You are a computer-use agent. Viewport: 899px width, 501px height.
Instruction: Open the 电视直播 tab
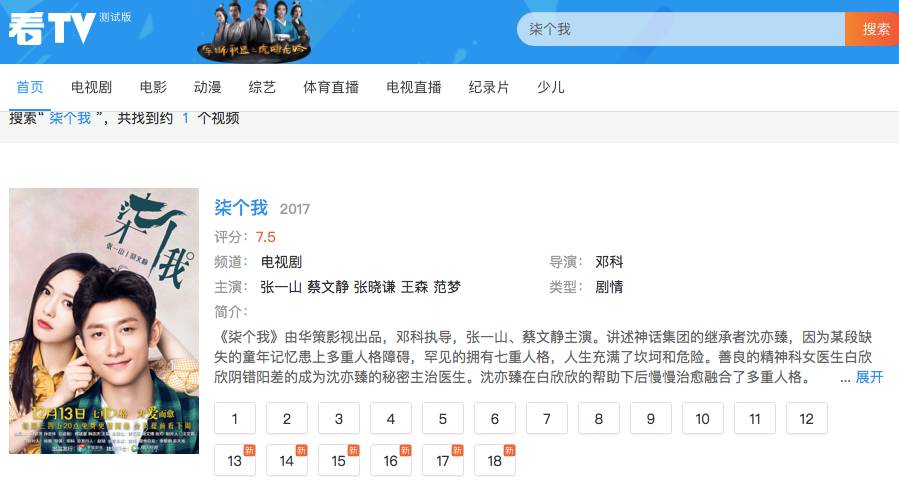(413, 87)
